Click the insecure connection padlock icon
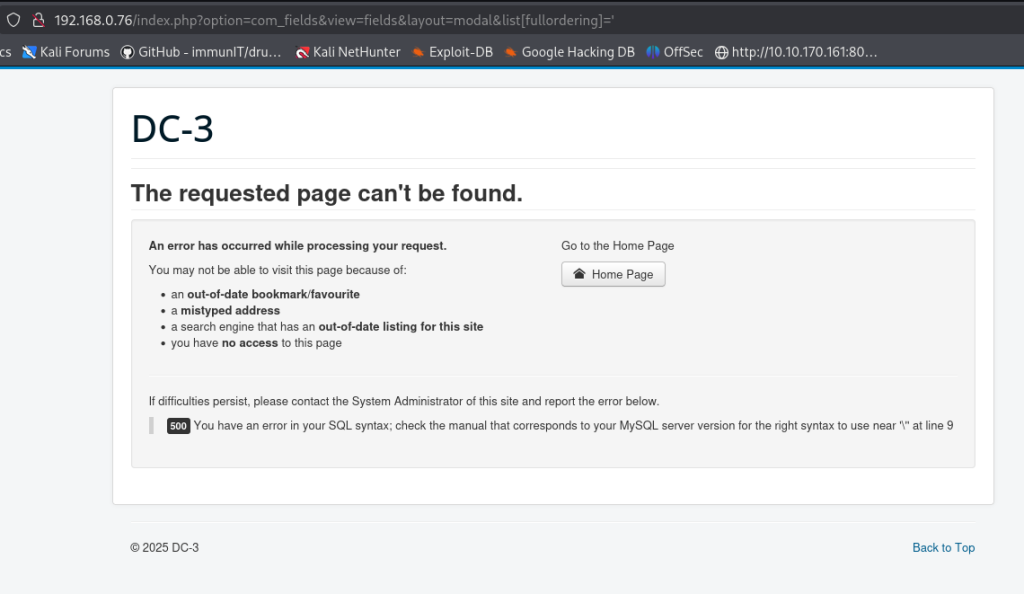 coord(39,19)
